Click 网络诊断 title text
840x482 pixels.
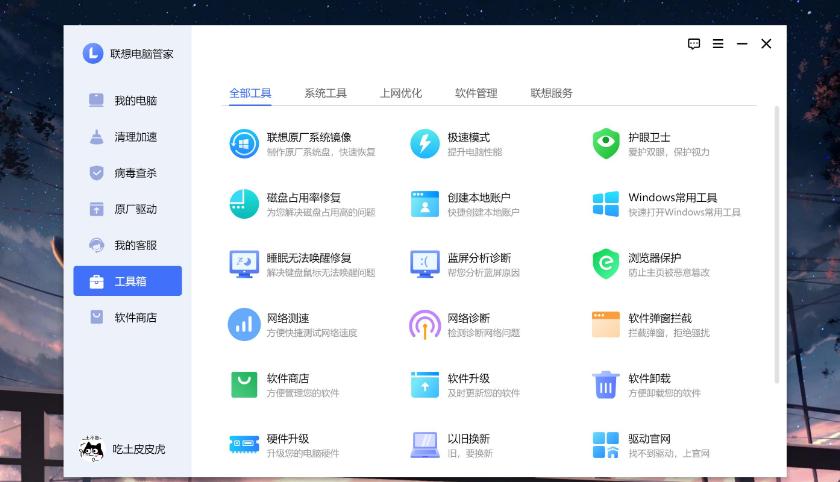click(x=469, y=318)
